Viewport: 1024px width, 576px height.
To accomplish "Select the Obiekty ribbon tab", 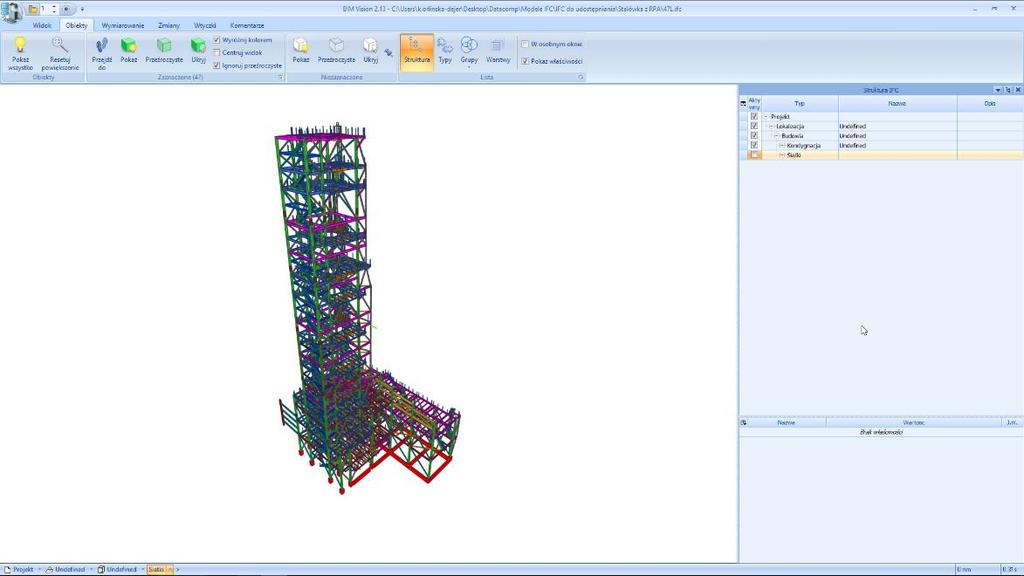I will point(76,25).
